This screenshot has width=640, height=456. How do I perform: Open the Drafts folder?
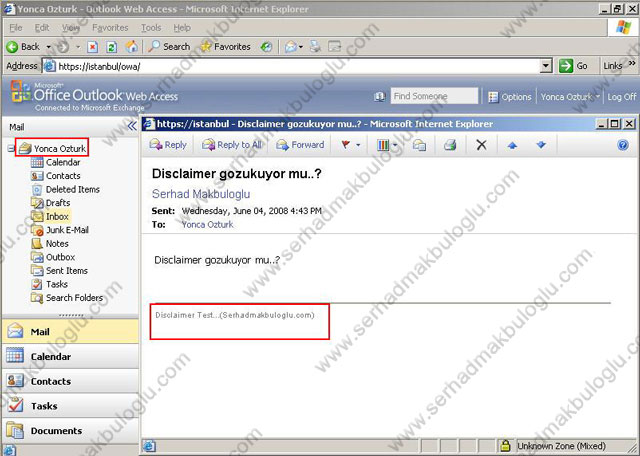click(x=51, y=203)
